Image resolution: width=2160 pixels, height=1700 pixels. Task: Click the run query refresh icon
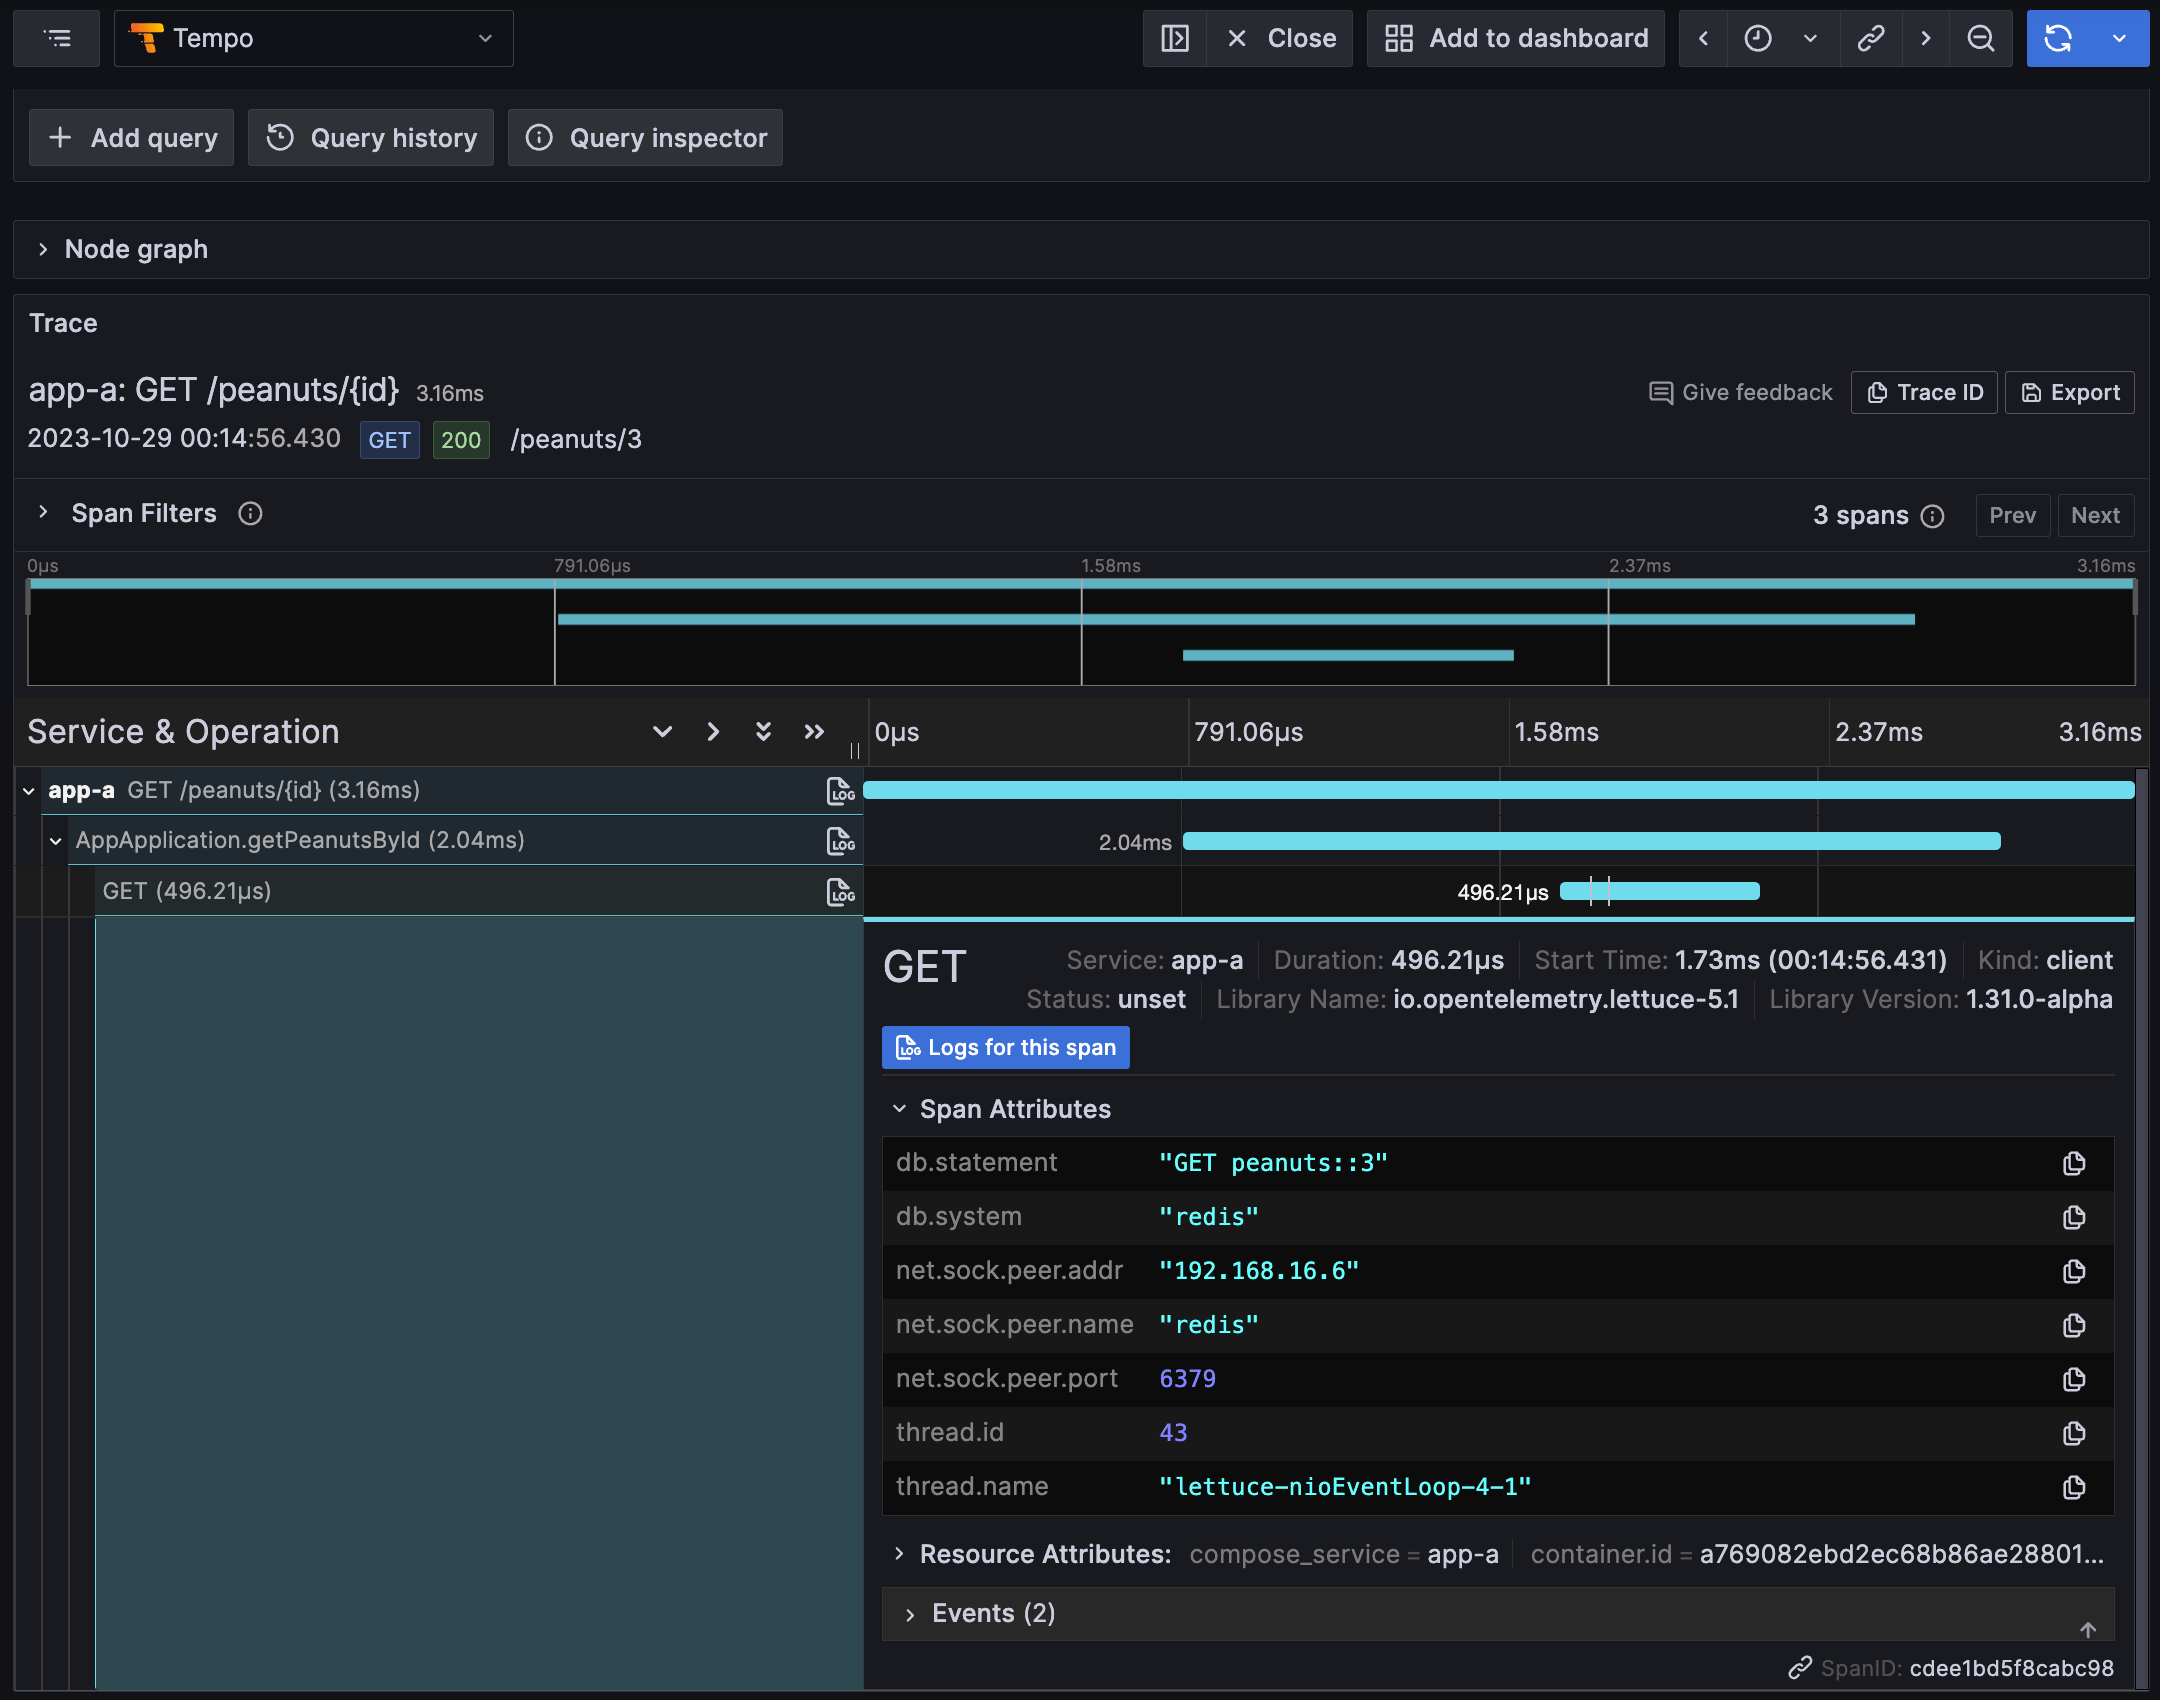click(x=2058, y=38)
